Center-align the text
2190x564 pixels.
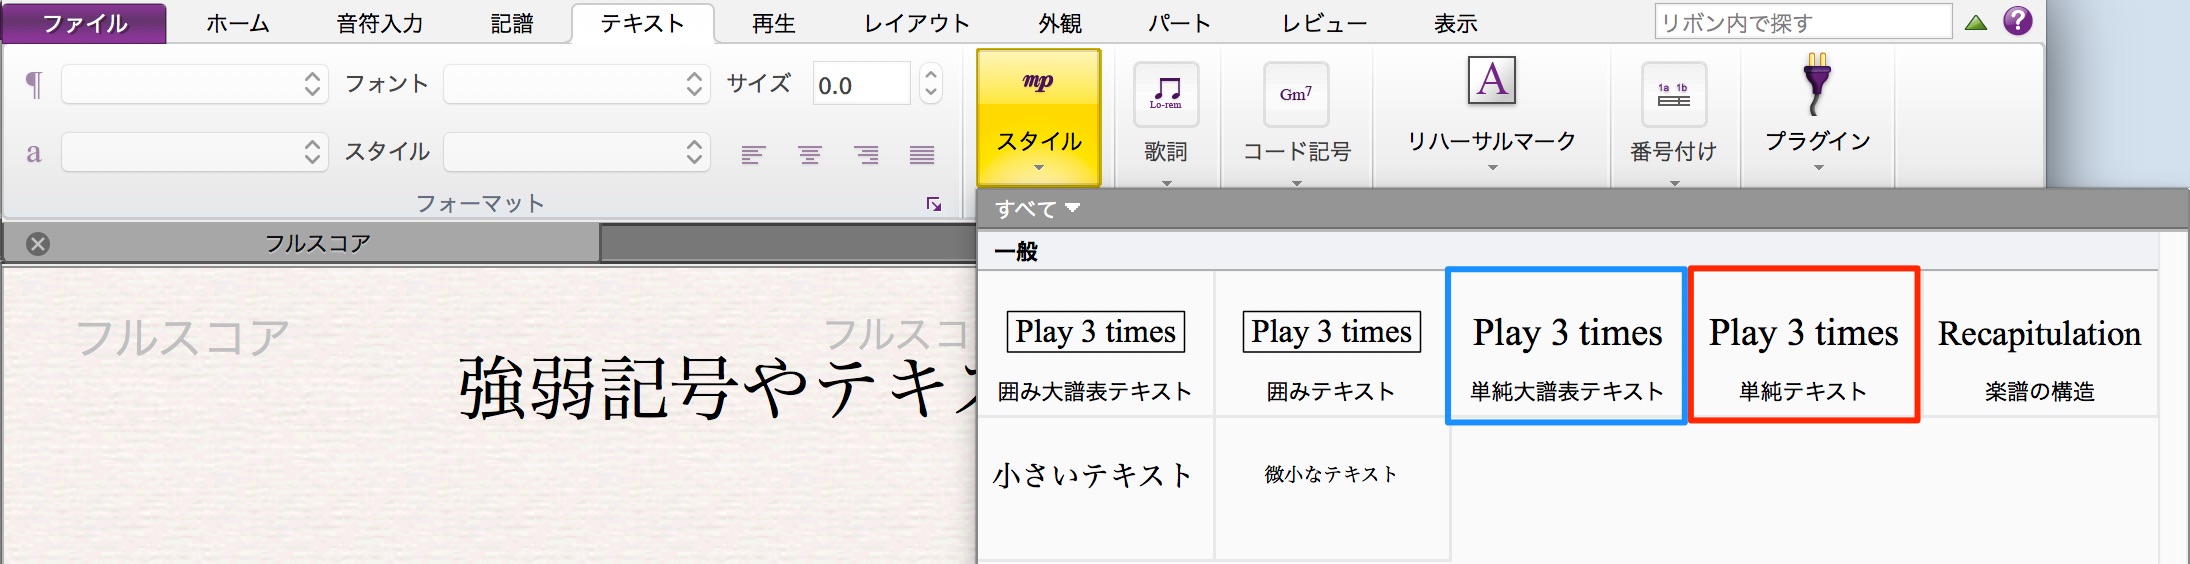(810, 154)
